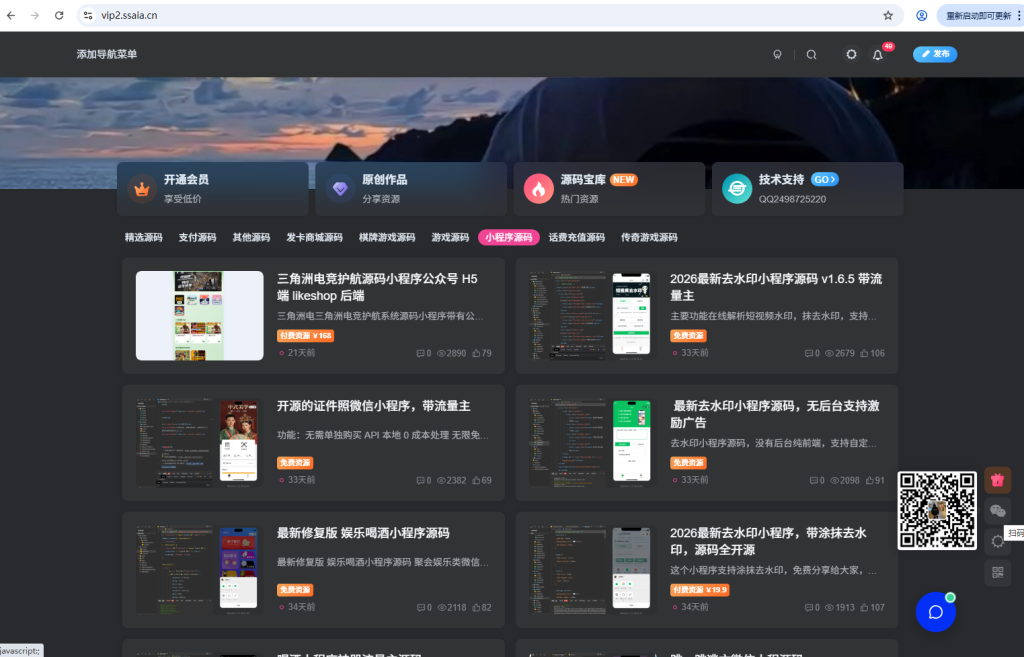Click the comment icon on the ¥19.9 post
This screenshot has width=1024, height=657.
click(x=809, y=607)
